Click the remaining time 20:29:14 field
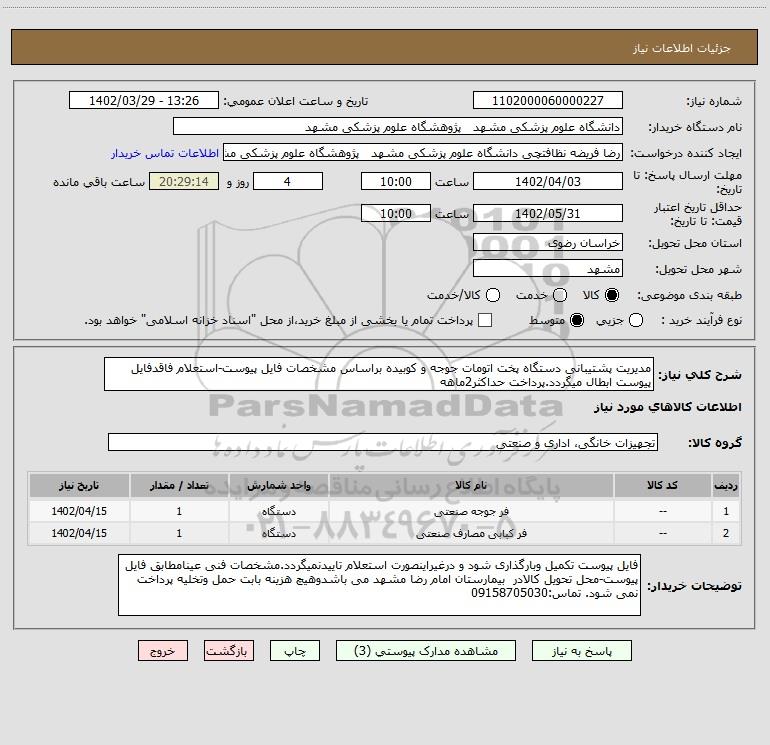Screen dimensions: 770x745 coord(184,181)
